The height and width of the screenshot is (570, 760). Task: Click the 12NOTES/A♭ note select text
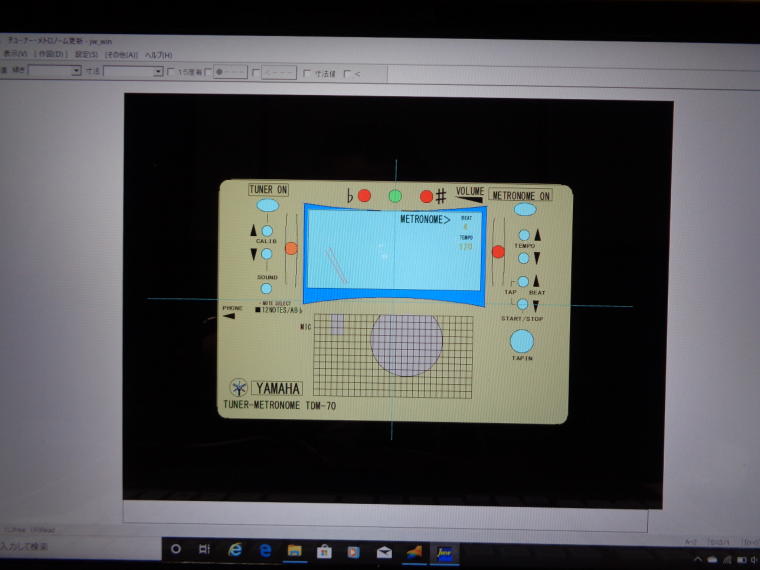click(x=279, y=310)
